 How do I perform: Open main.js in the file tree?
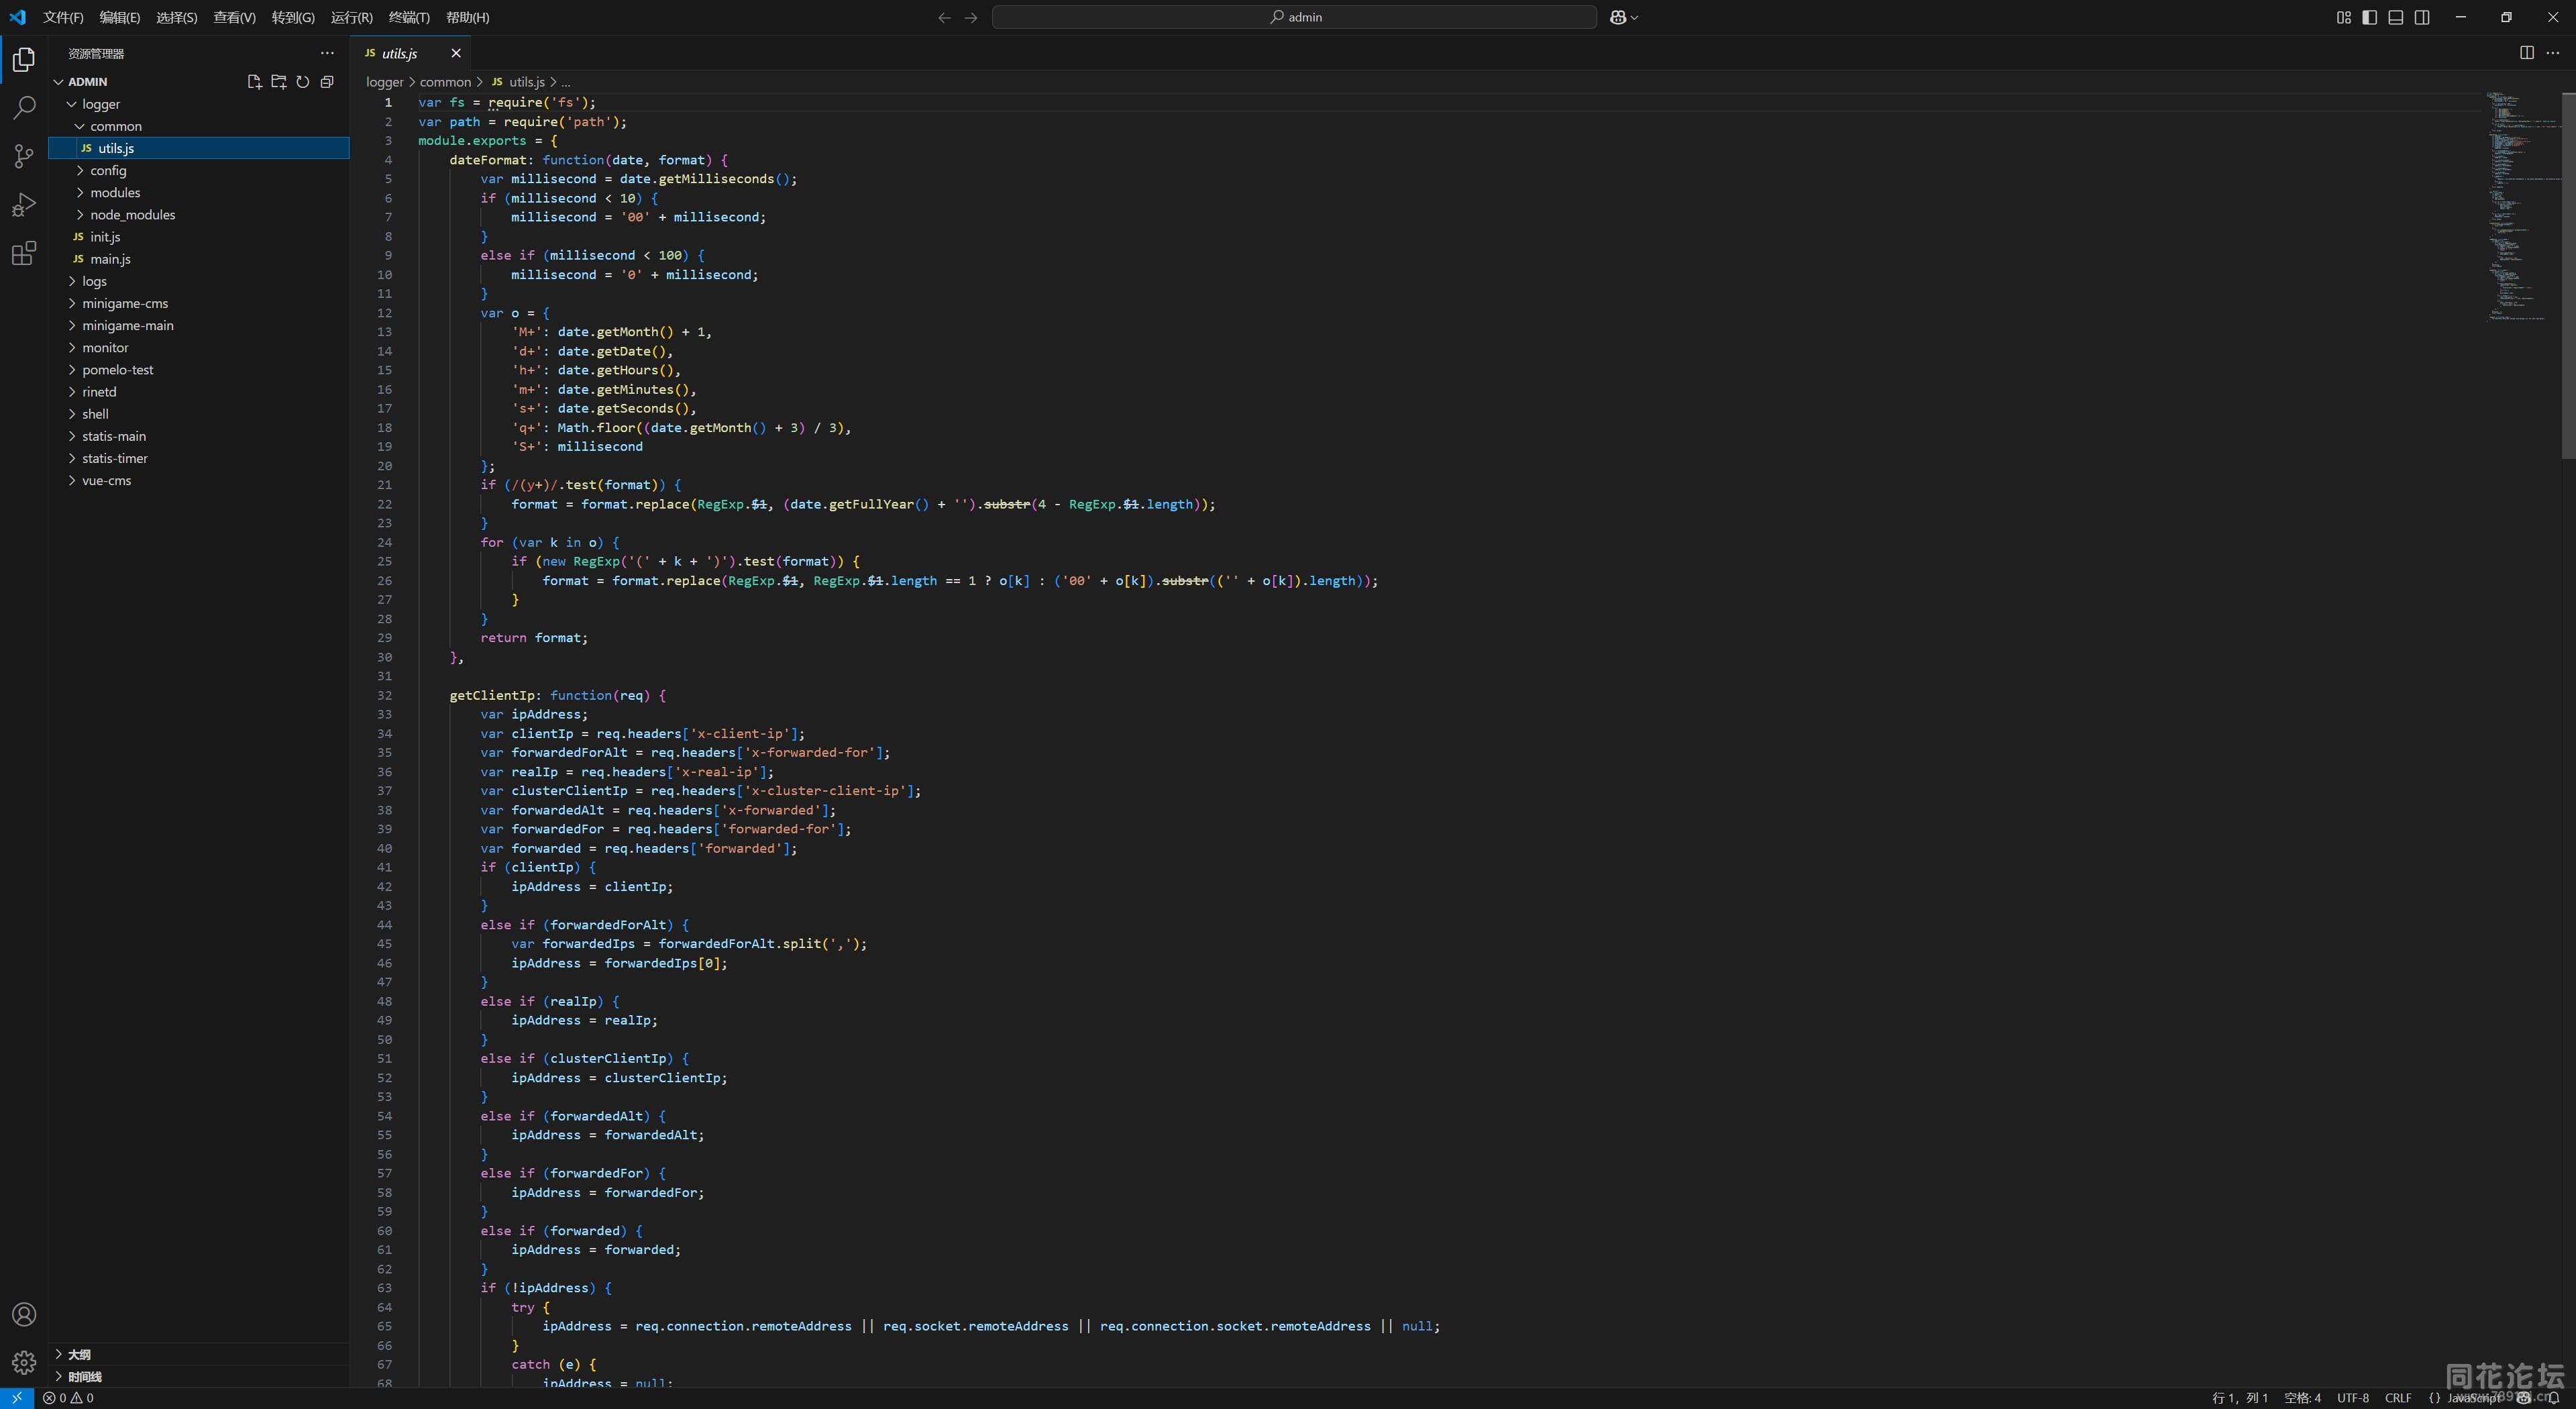coord(199,259)
